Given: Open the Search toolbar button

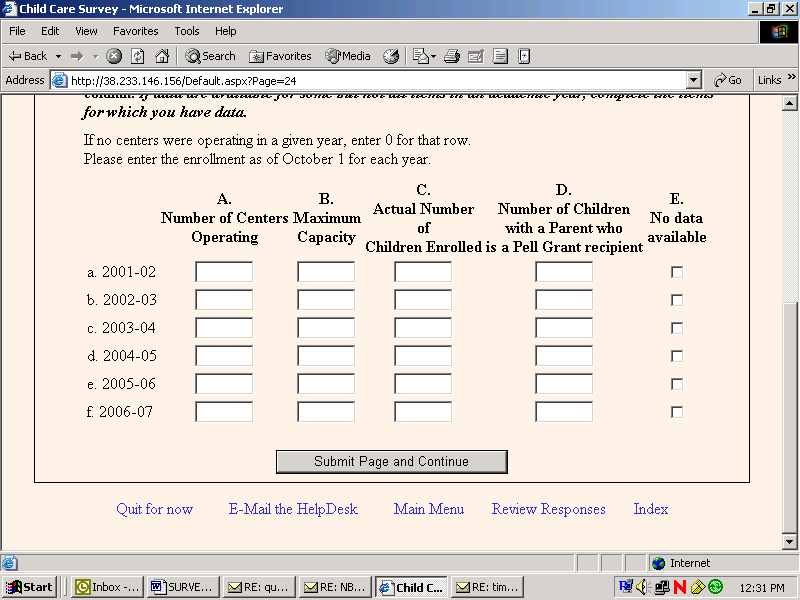Looking at the screenshot, I should 211,56.
